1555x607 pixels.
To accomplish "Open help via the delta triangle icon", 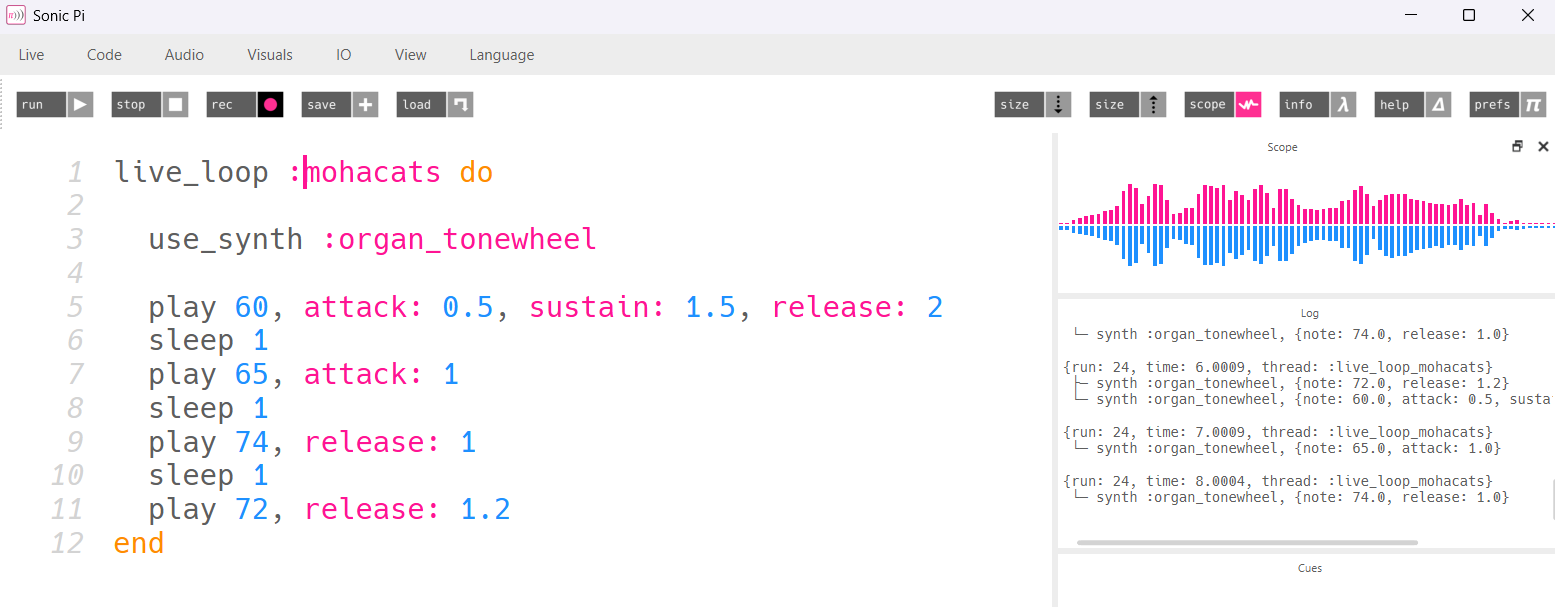I will (1436, 104).
